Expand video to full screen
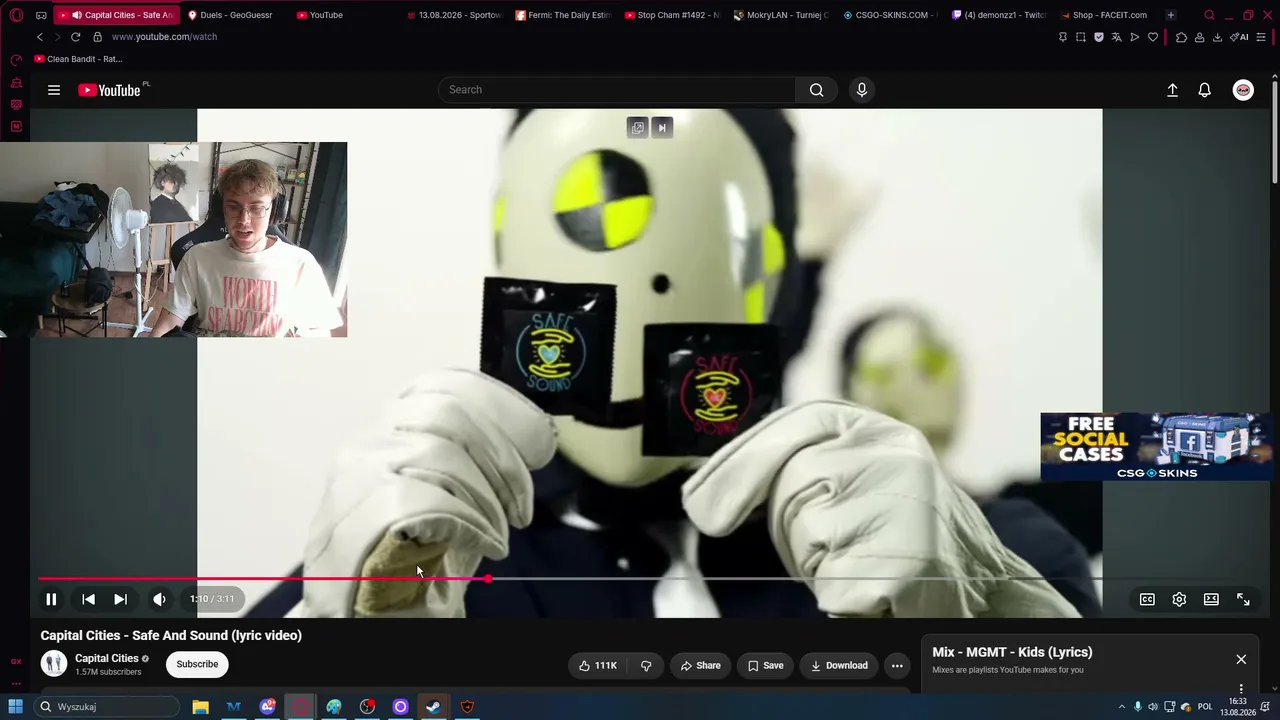The height and width of the screenshot is (720, 1280). click(1243, 599)
